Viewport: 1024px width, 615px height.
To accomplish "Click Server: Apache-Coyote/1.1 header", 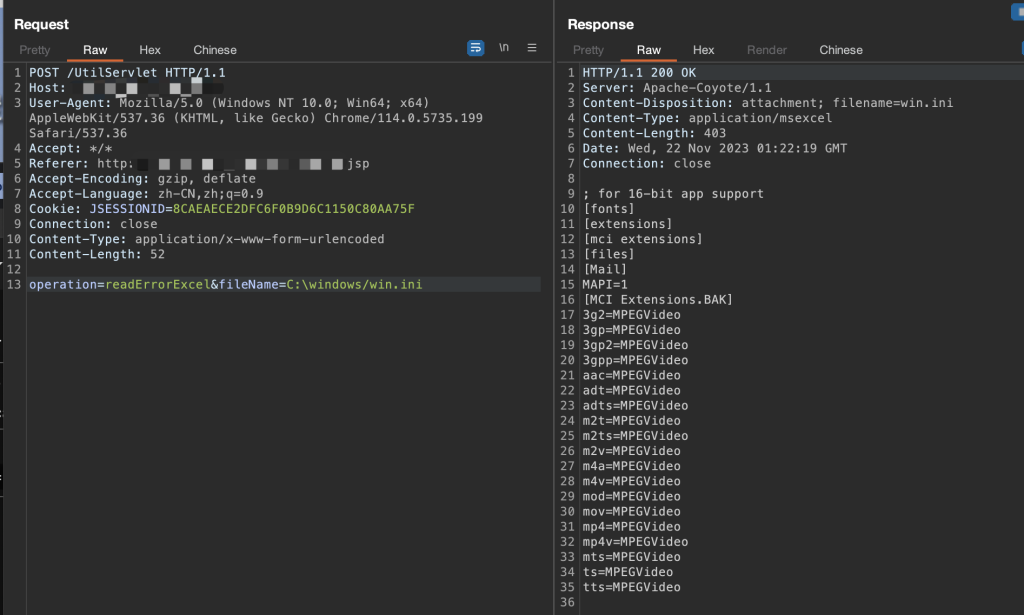I will [x=677, y=87].
